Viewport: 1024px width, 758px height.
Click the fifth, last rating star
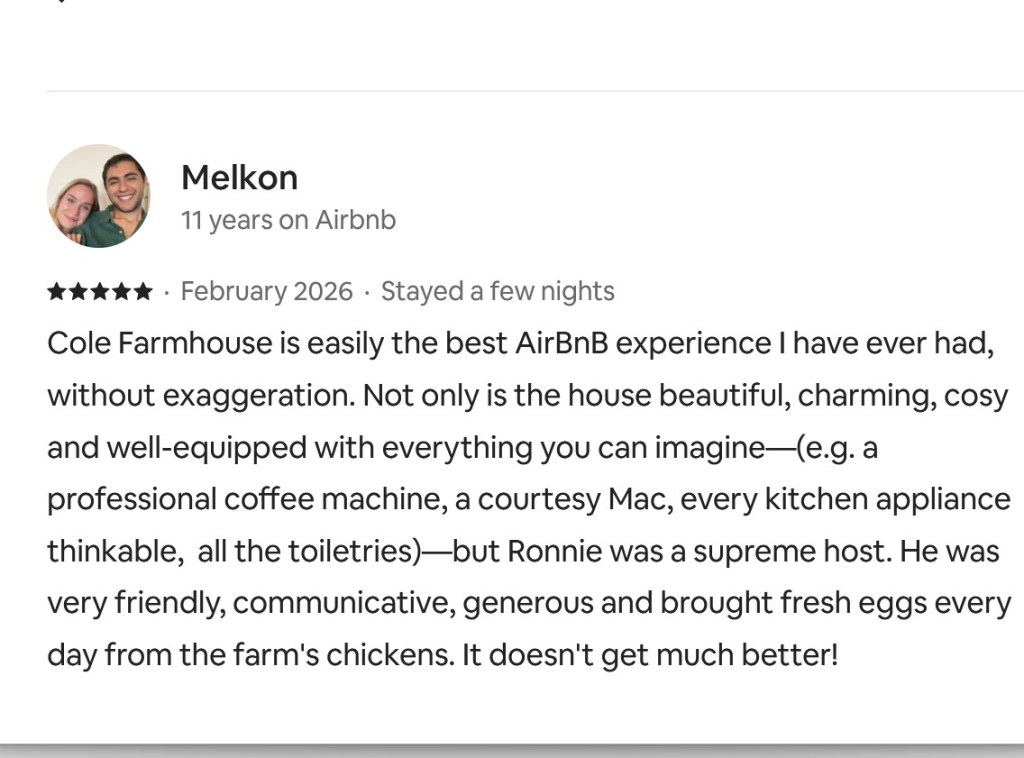pyautogui.click(x=144, y=292)
